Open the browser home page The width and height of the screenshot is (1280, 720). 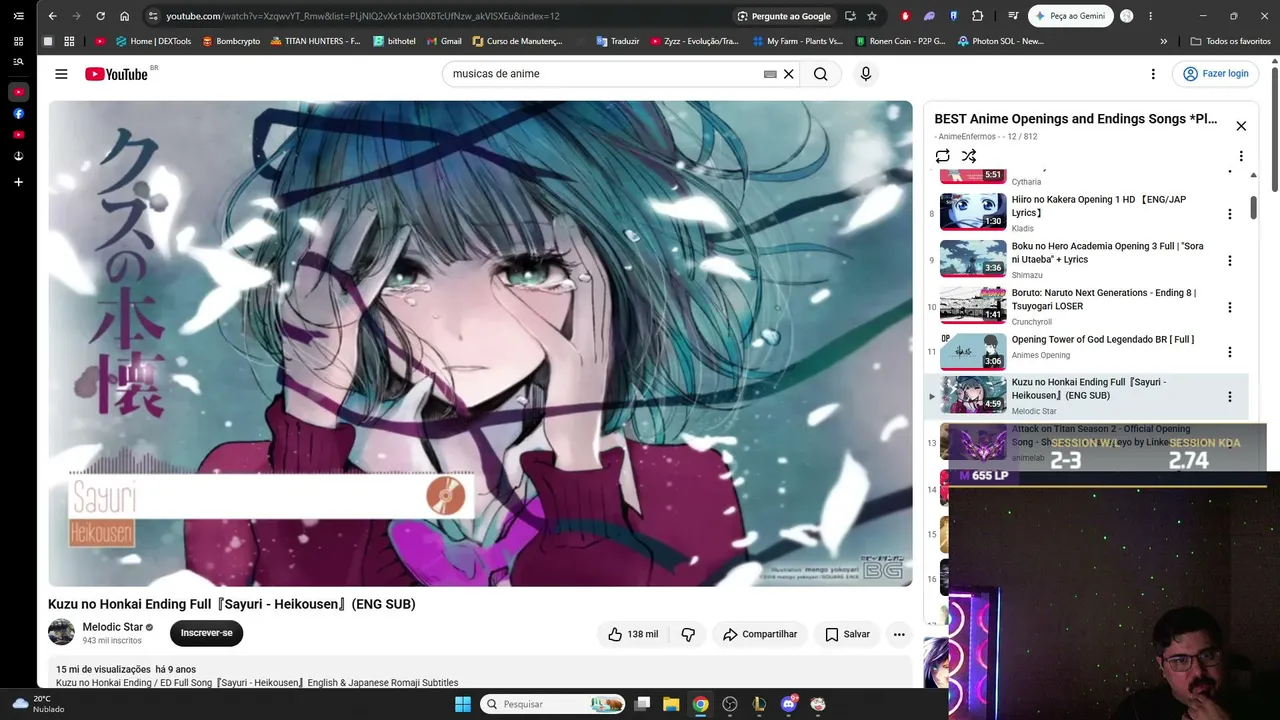point(124,16)
